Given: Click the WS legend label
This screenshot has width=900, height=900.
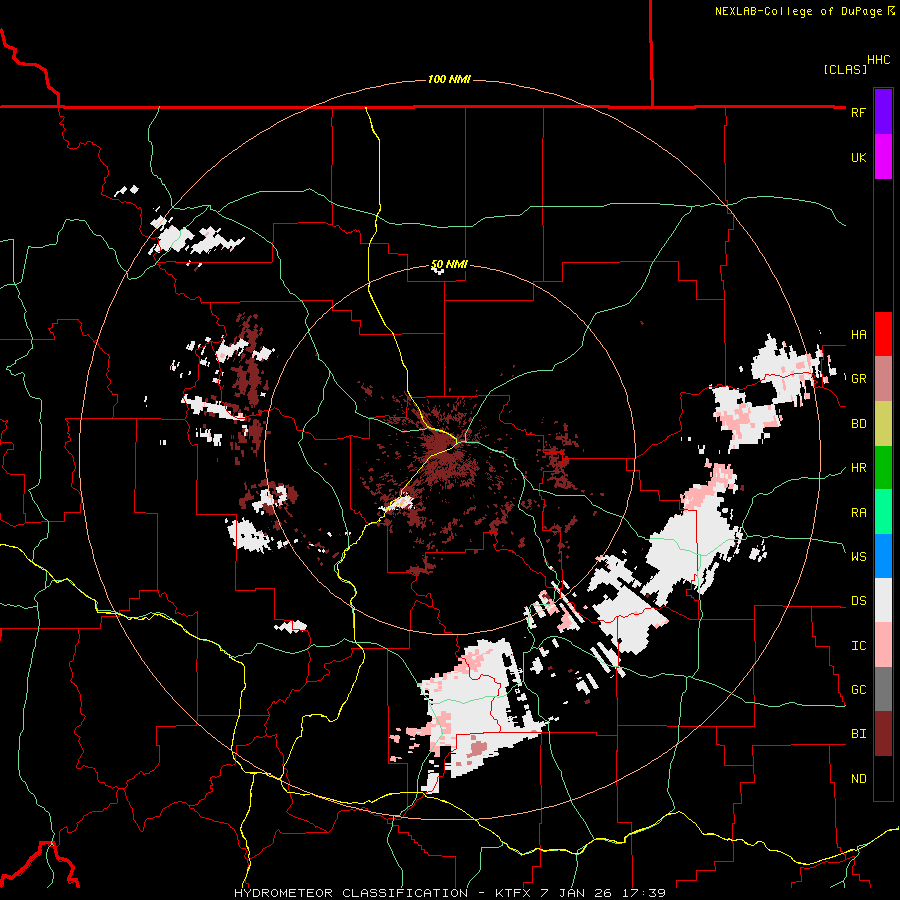Looking at the screenshot, I should click(x=858, y=557).
